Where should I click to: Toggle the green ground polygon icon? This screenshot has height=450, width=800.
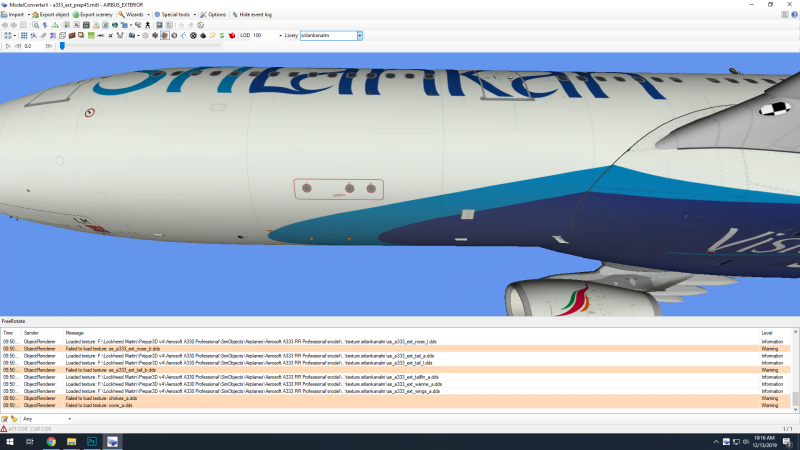(91, 36)
